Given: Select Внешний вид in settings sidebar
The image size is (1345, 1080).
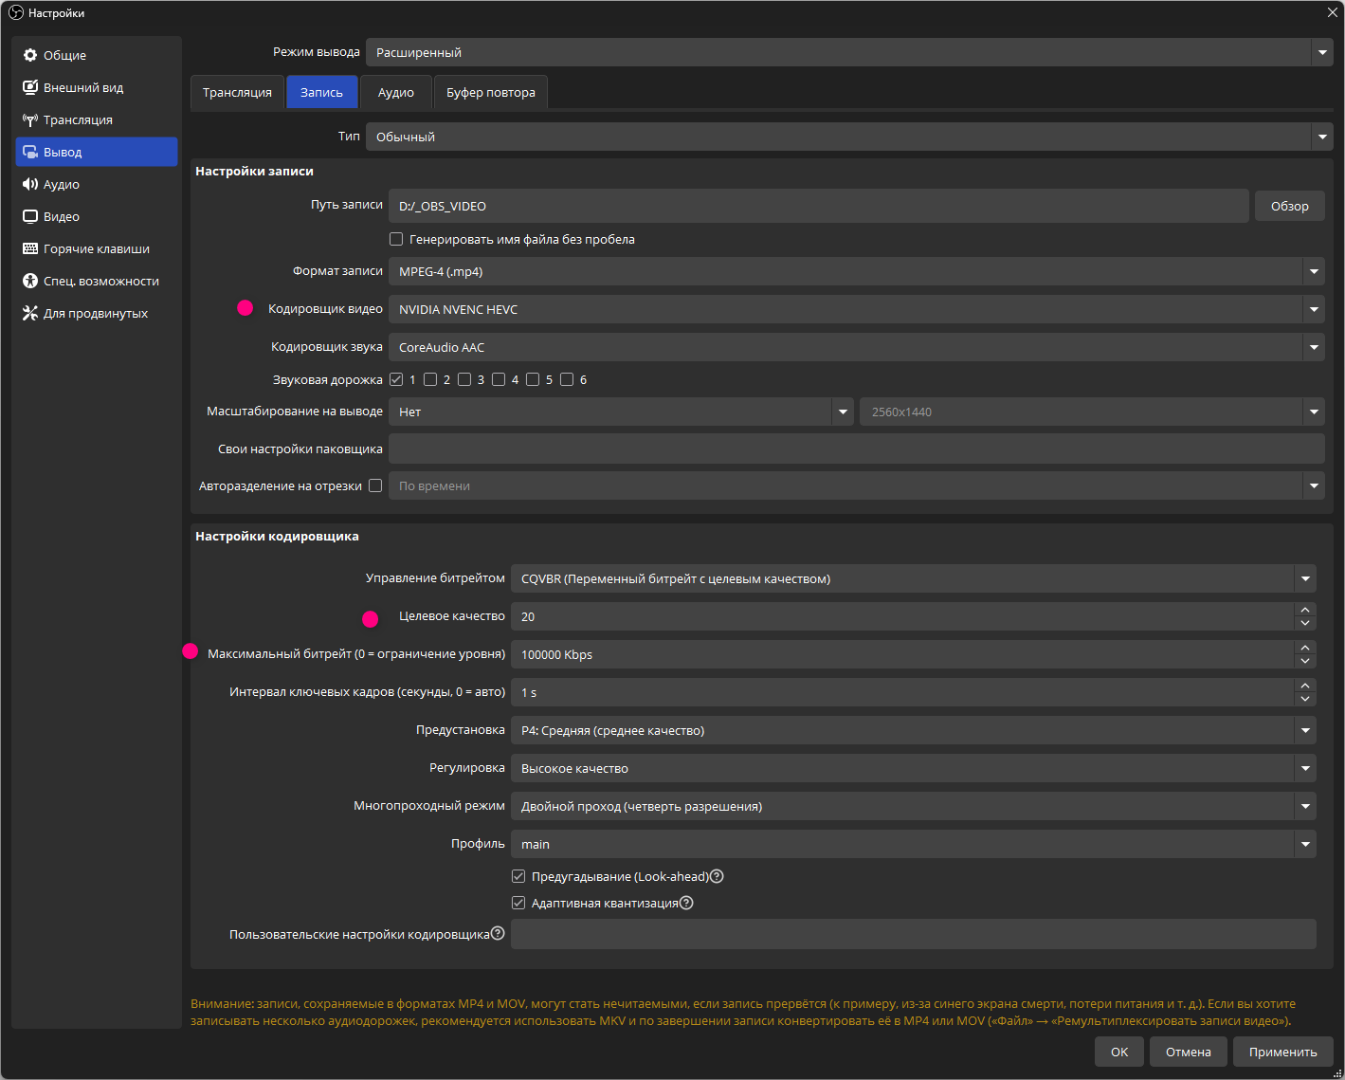Looking at the screenshot, I should [x=96, y=87].
